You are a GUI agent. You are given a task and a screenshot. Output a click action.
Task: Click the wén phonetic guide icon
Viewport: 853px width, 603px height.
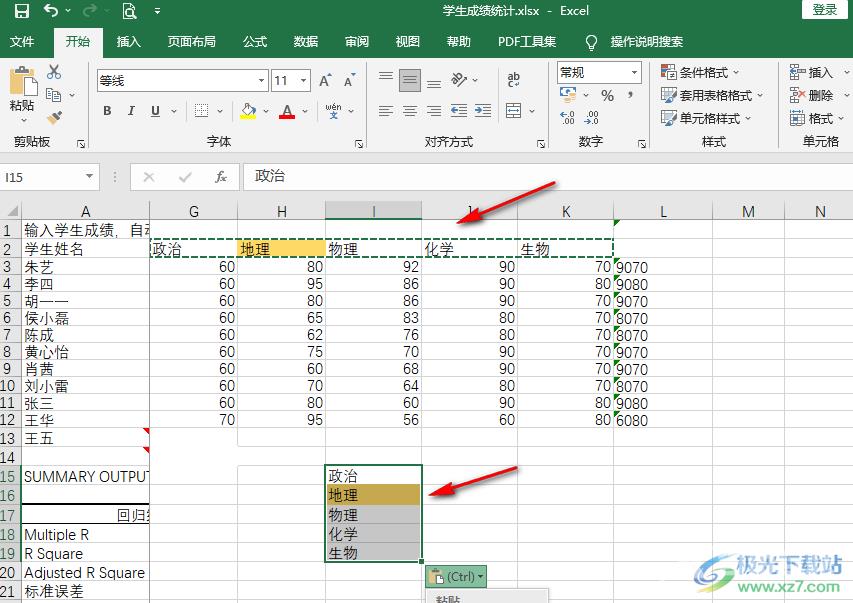point(333,110)
